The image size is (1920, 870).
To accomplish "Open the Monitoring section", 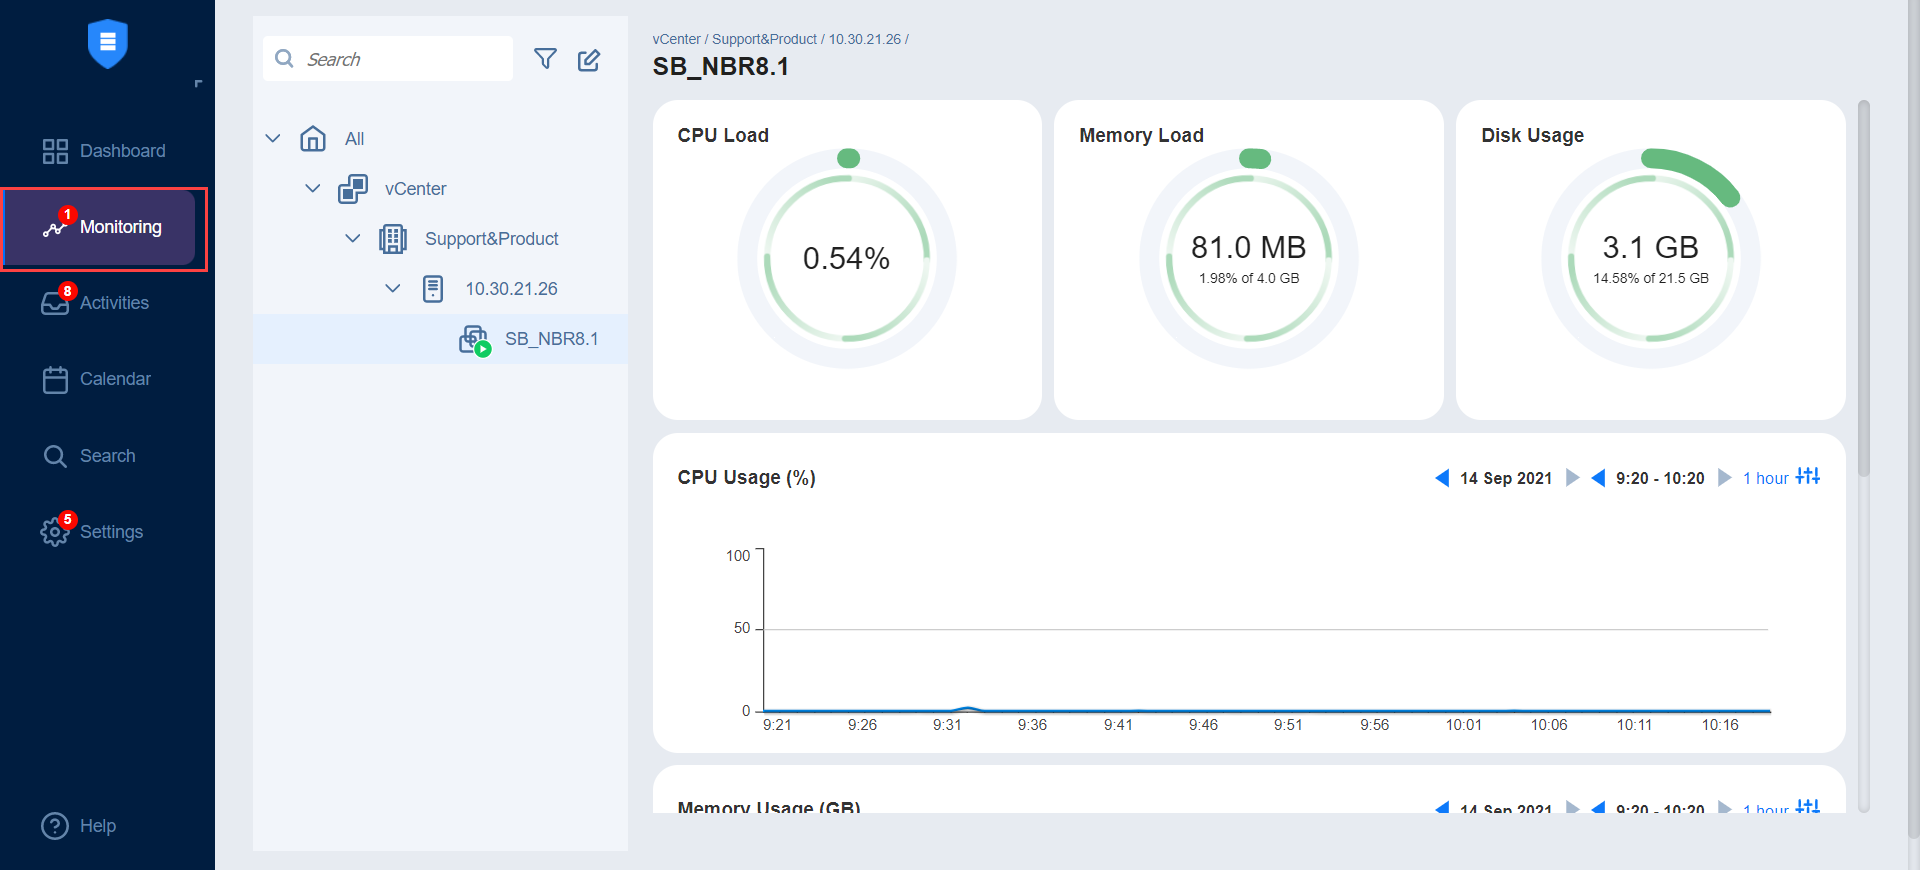I will click(x=100, y=227).
